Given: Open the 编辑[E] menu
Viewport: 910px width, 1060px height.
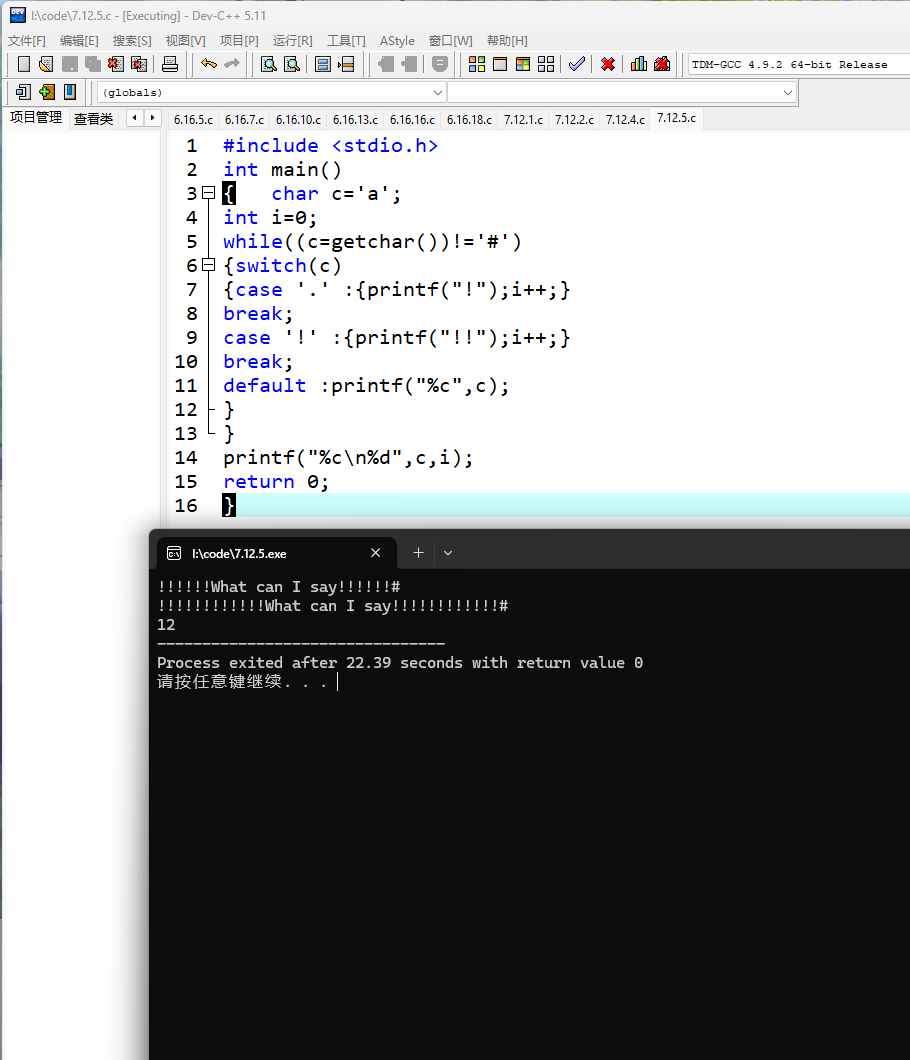Looking at the screenshot, I should [79, 41].
